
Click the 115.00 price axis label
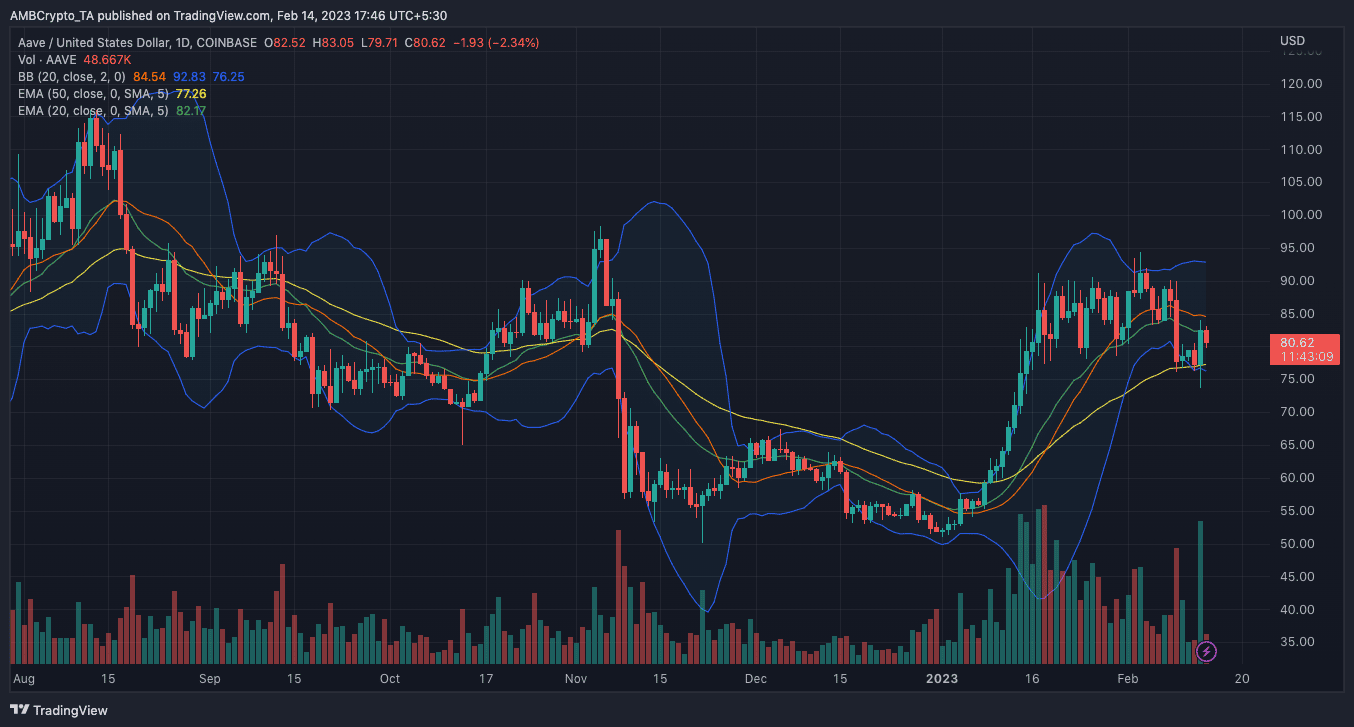coord(1301,117)
